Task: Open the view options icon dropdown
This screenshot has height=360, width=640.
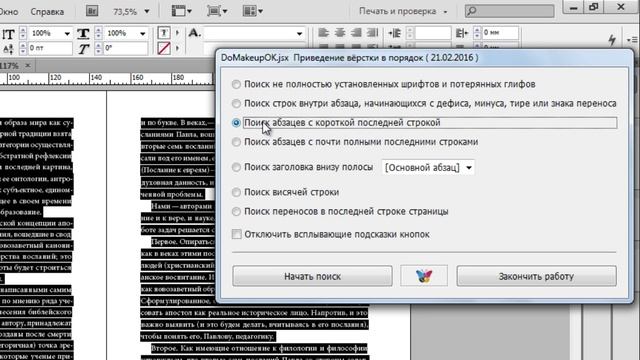Action: click(182, 11)
